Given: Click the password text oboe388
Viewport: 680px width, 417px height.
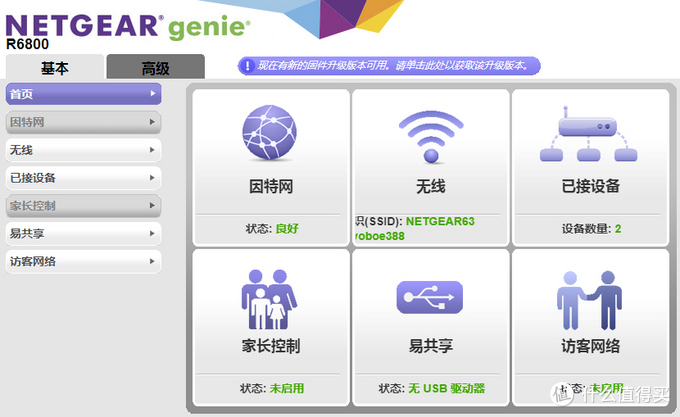Looking at the screenshot, I should [x=380, y=236].
